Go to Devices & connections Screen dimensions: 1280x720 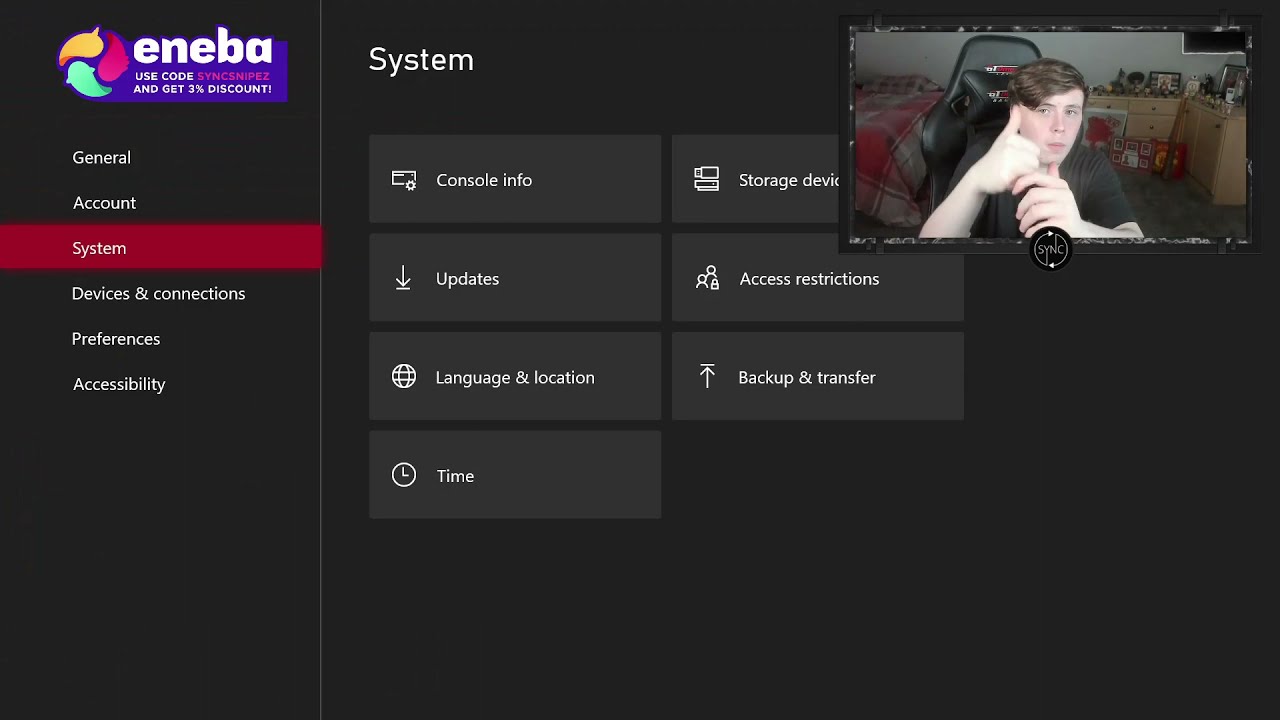(158, 294)
